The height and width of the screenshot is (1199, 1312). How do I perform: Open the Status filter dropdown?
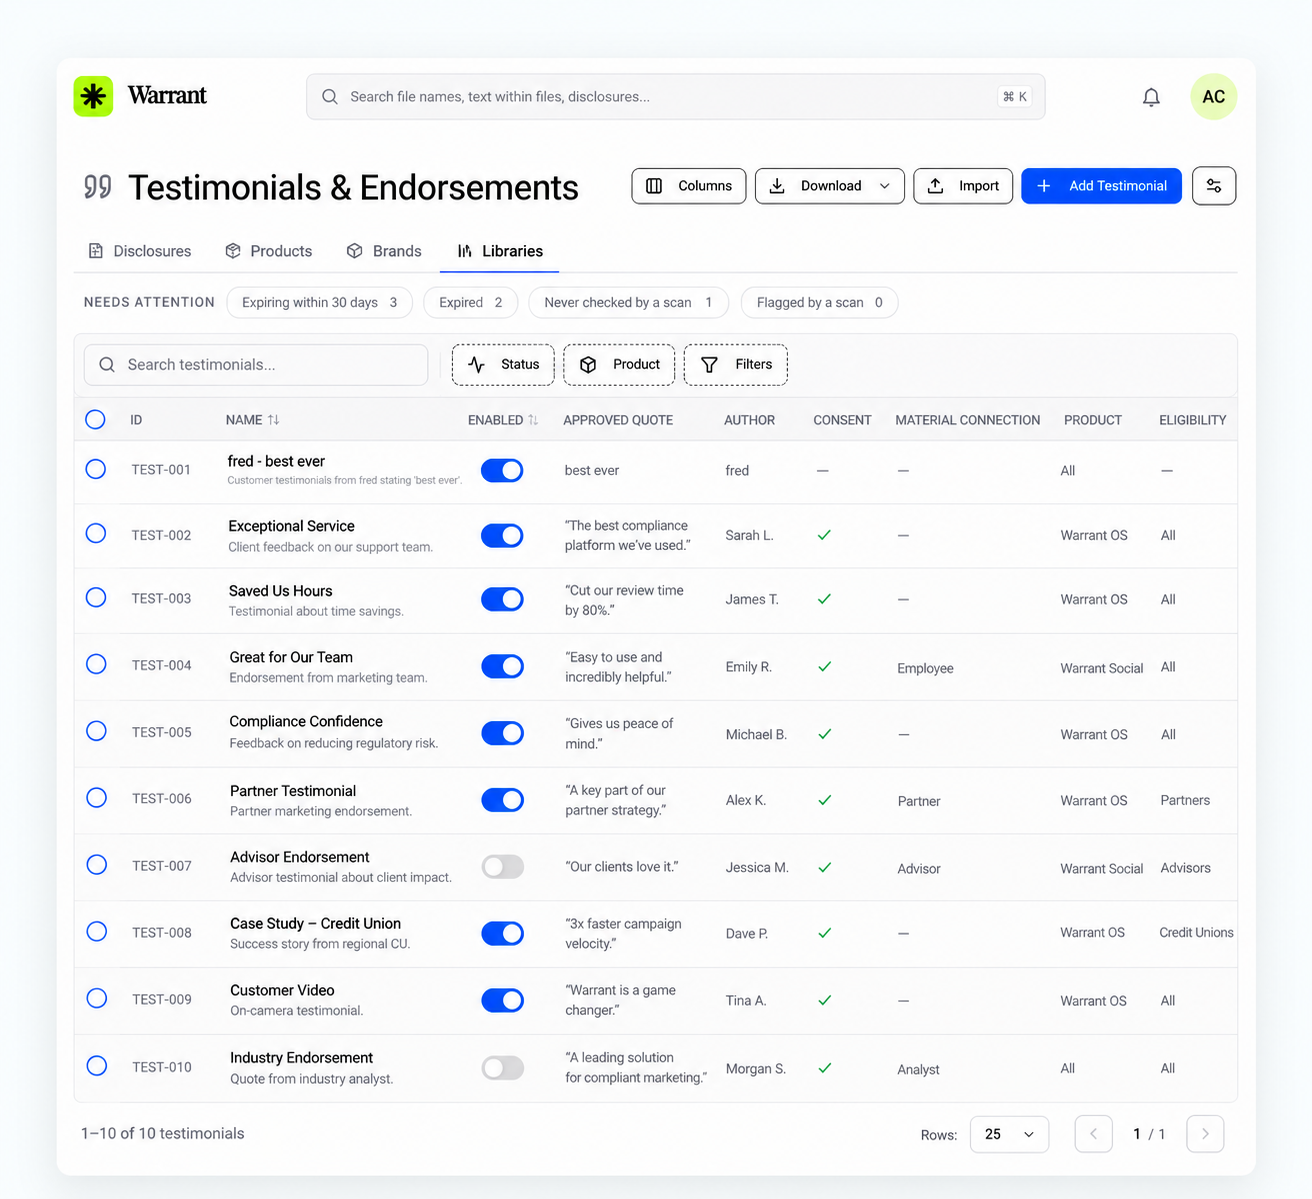tap(503, 365)
